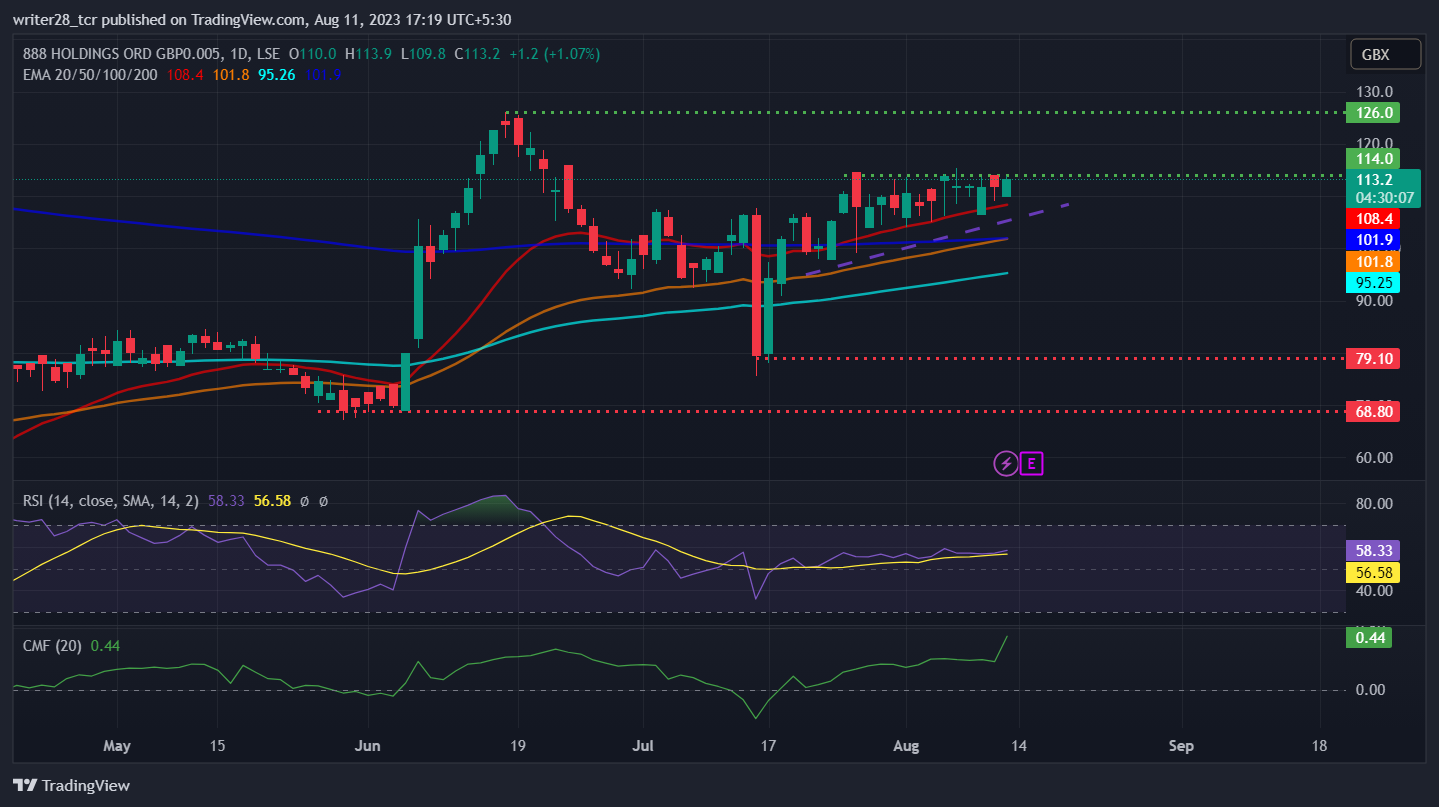Viewport: 1439px width, 807px height.
Task: Click the EMA 20 value 108.4 in the legend
Action: click(x=186, y=74)
